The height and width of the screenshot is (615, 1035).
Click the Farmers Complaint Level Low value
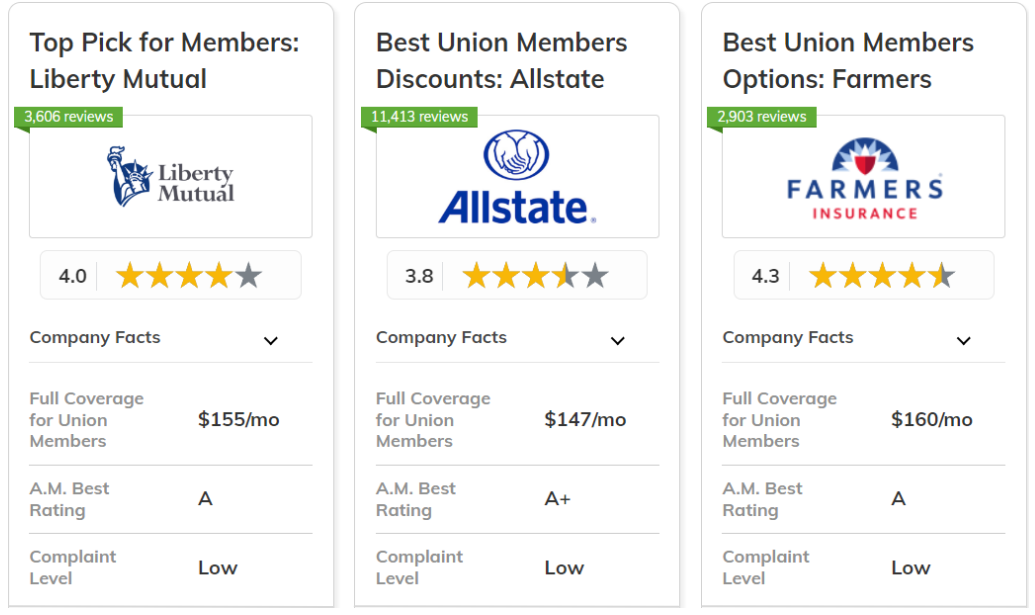(910, 568)
